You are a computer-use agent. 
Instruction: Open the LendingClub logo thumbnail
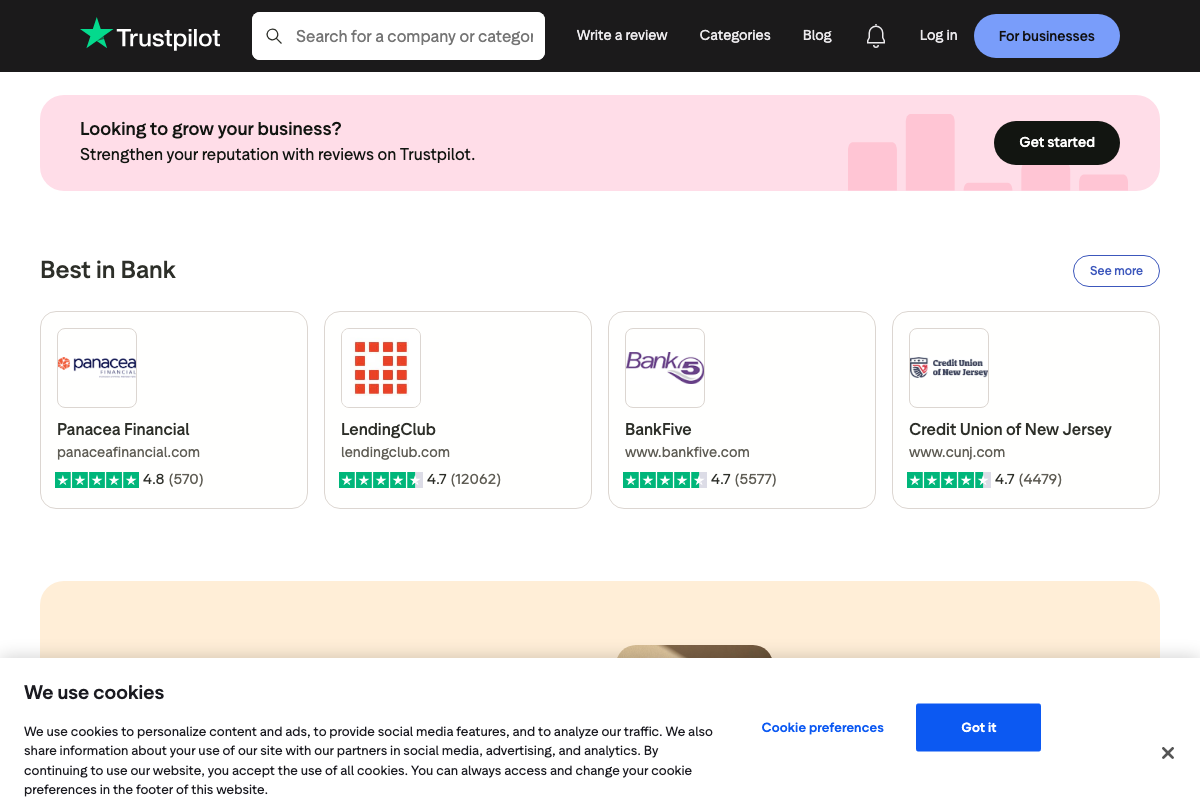click(x=381, y=368)
